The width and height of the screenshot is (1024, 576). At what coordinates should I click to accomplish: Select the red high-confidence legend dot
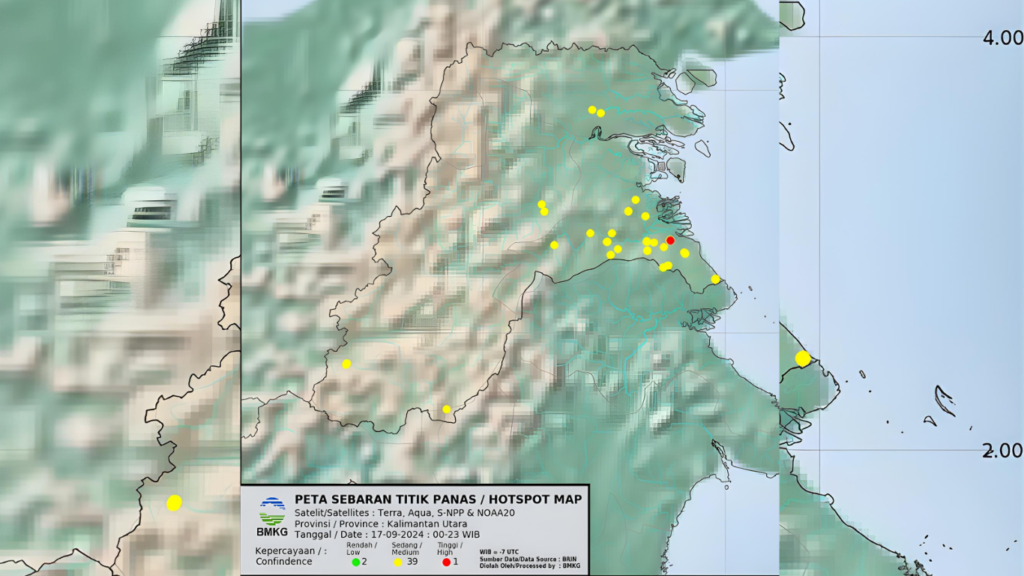(x=446, y=562)
